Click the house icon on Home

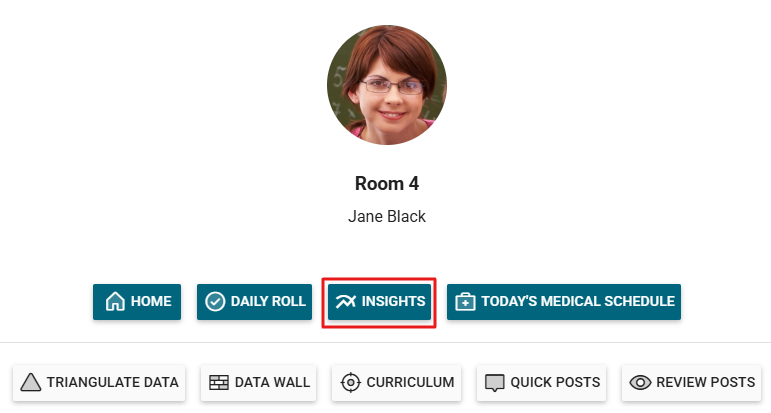pos(115,301)
